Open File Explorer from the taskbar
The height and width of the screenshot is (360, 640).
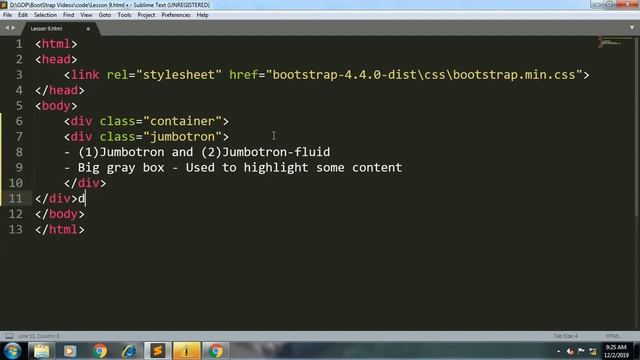41,351
